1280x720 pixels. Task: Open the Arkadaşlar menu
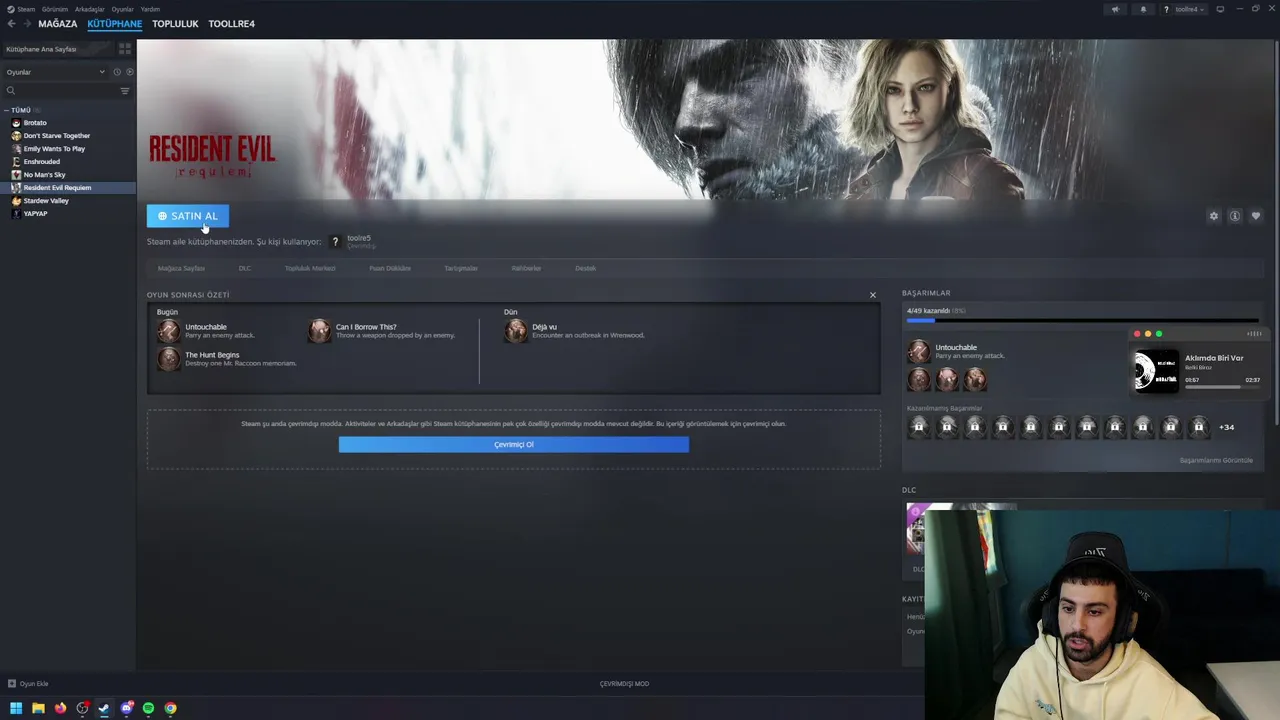click(x=89, y=9)
